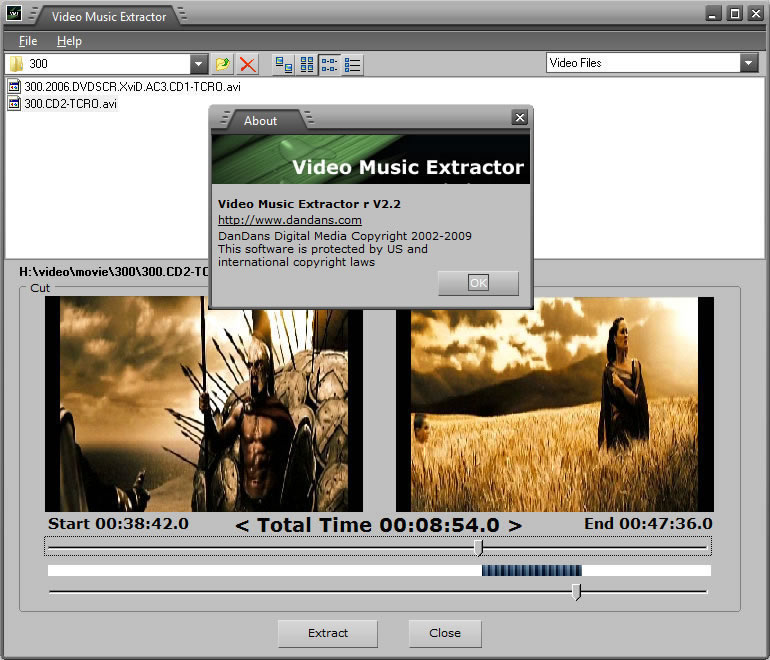Click the 300.CD2-TCRO.avi file icon

[14, 103]
